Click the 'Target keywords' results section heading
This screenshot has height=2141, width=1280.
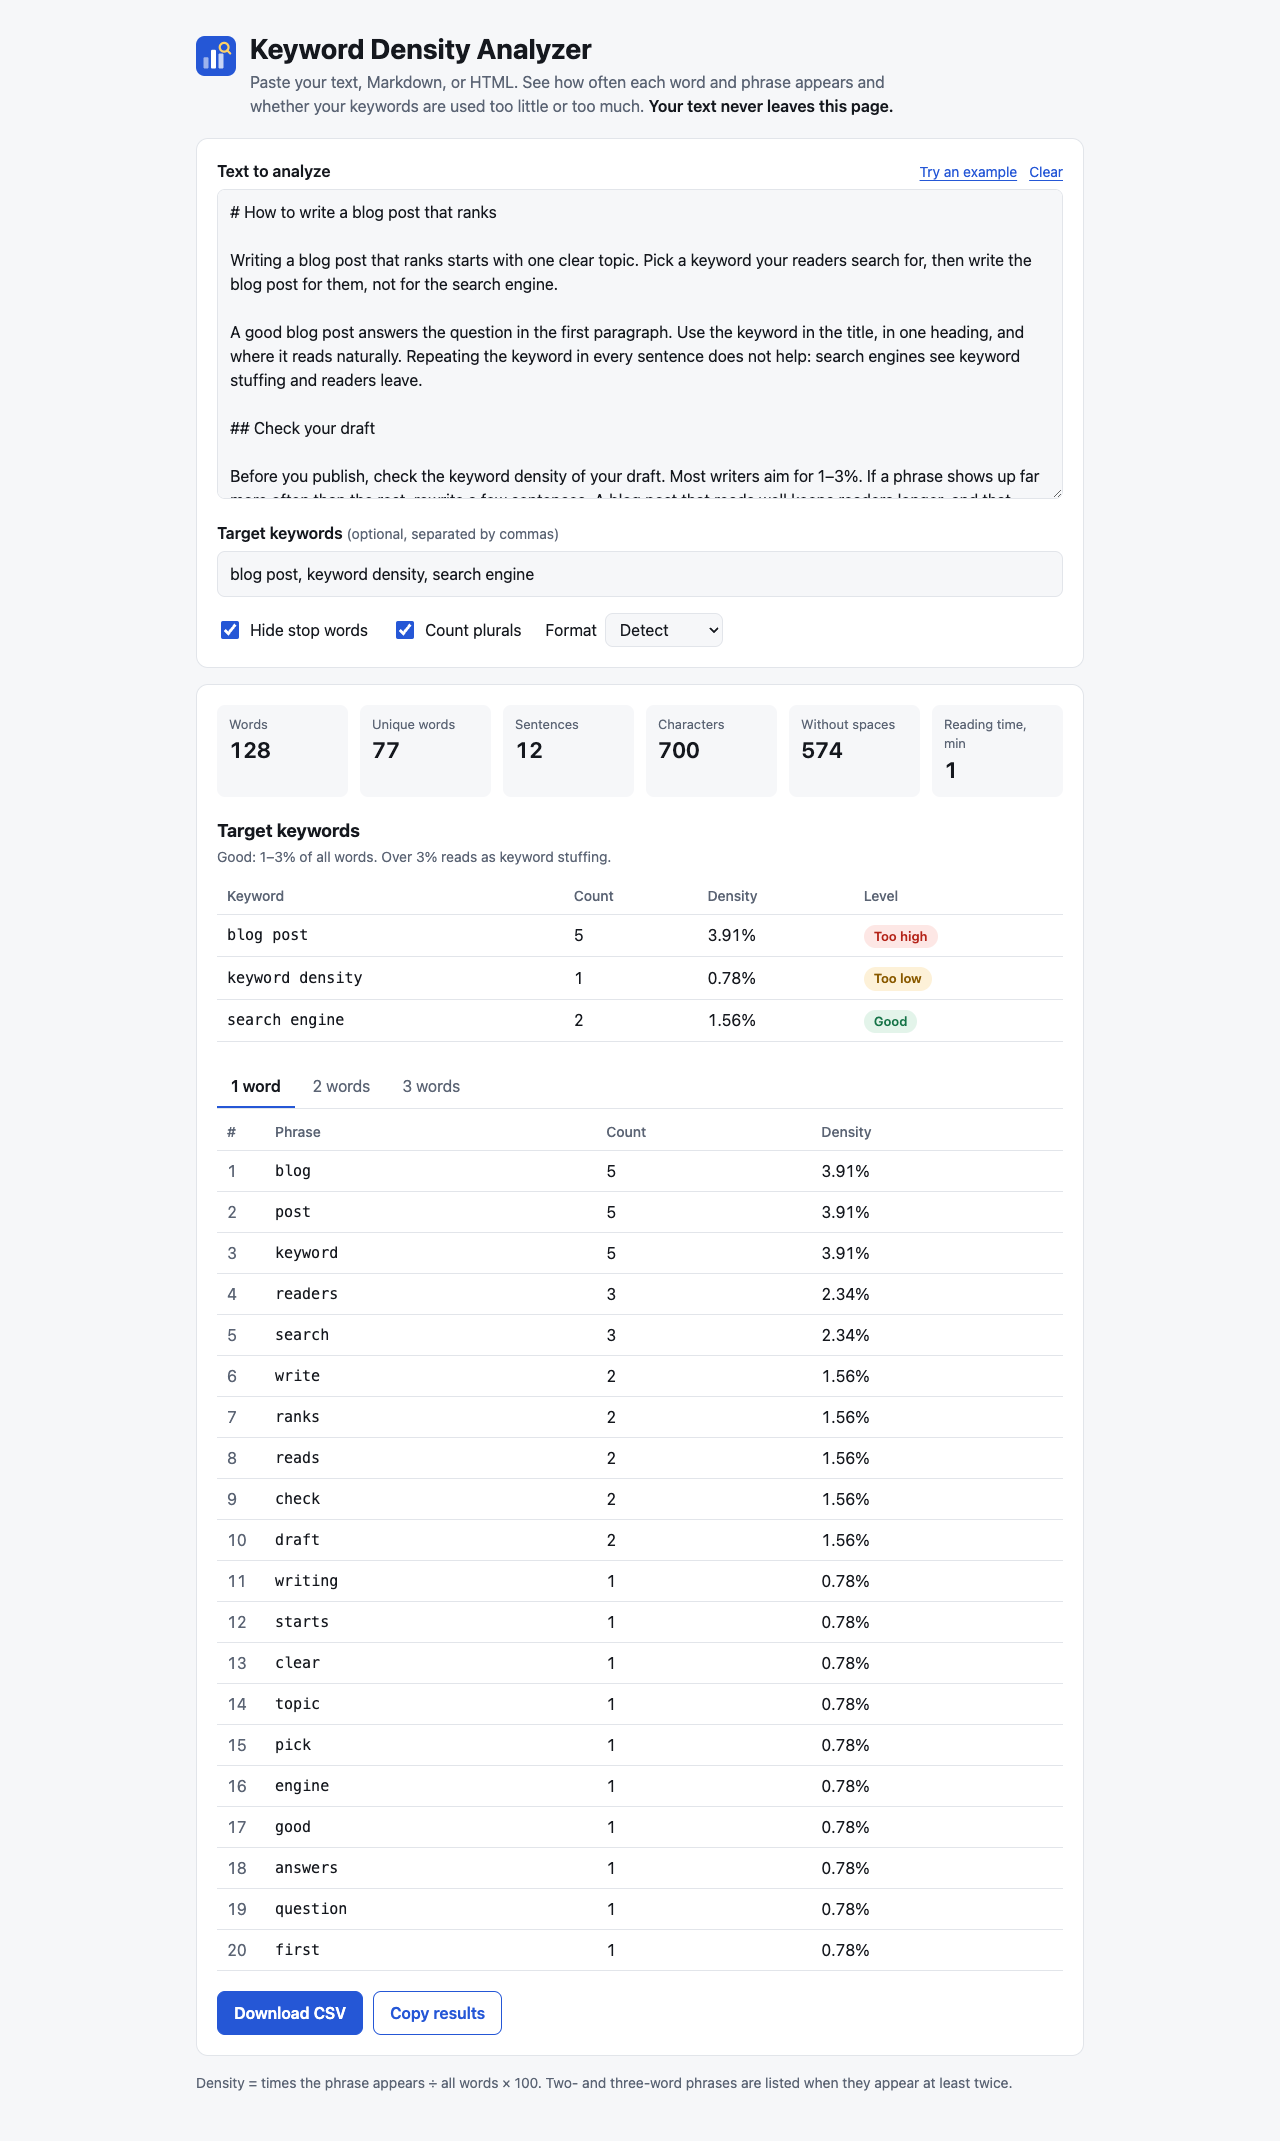[288, 831]
